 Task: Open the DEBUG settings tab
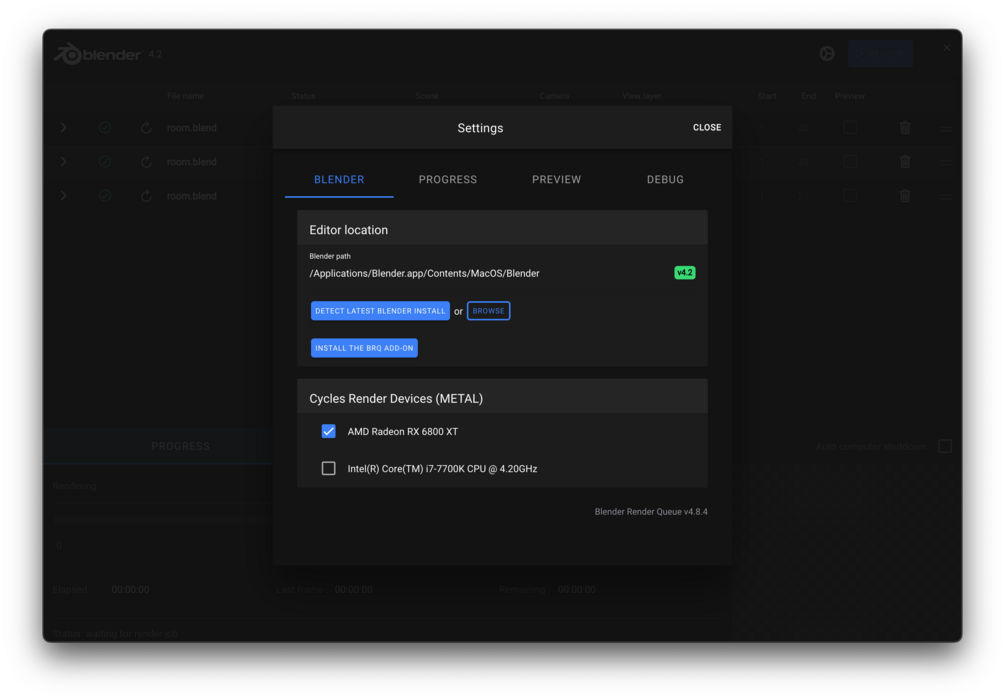coord(665,179)
